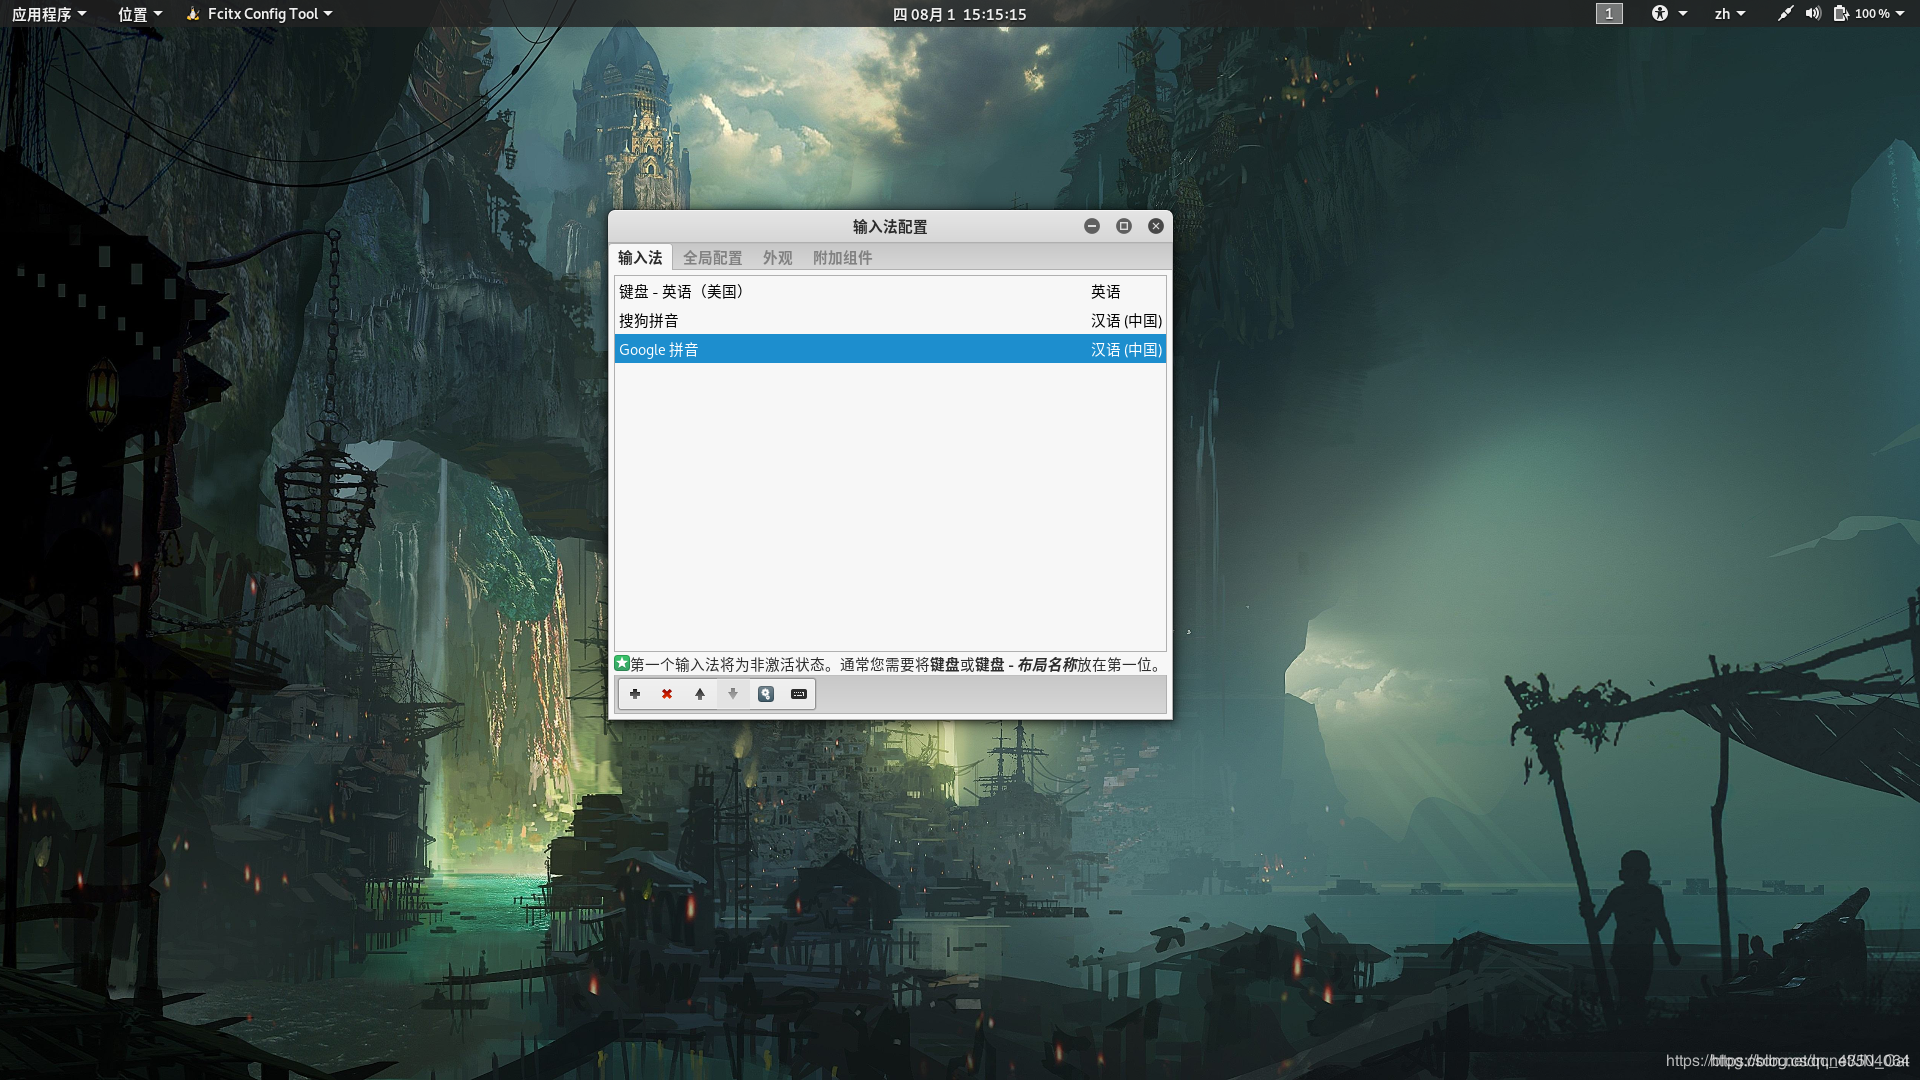This screenshot has height=1080, width=1920.
Task: Select 键盘 - 英语（美国） input method row
Action: pyautogui.click(x=890, y=292)
